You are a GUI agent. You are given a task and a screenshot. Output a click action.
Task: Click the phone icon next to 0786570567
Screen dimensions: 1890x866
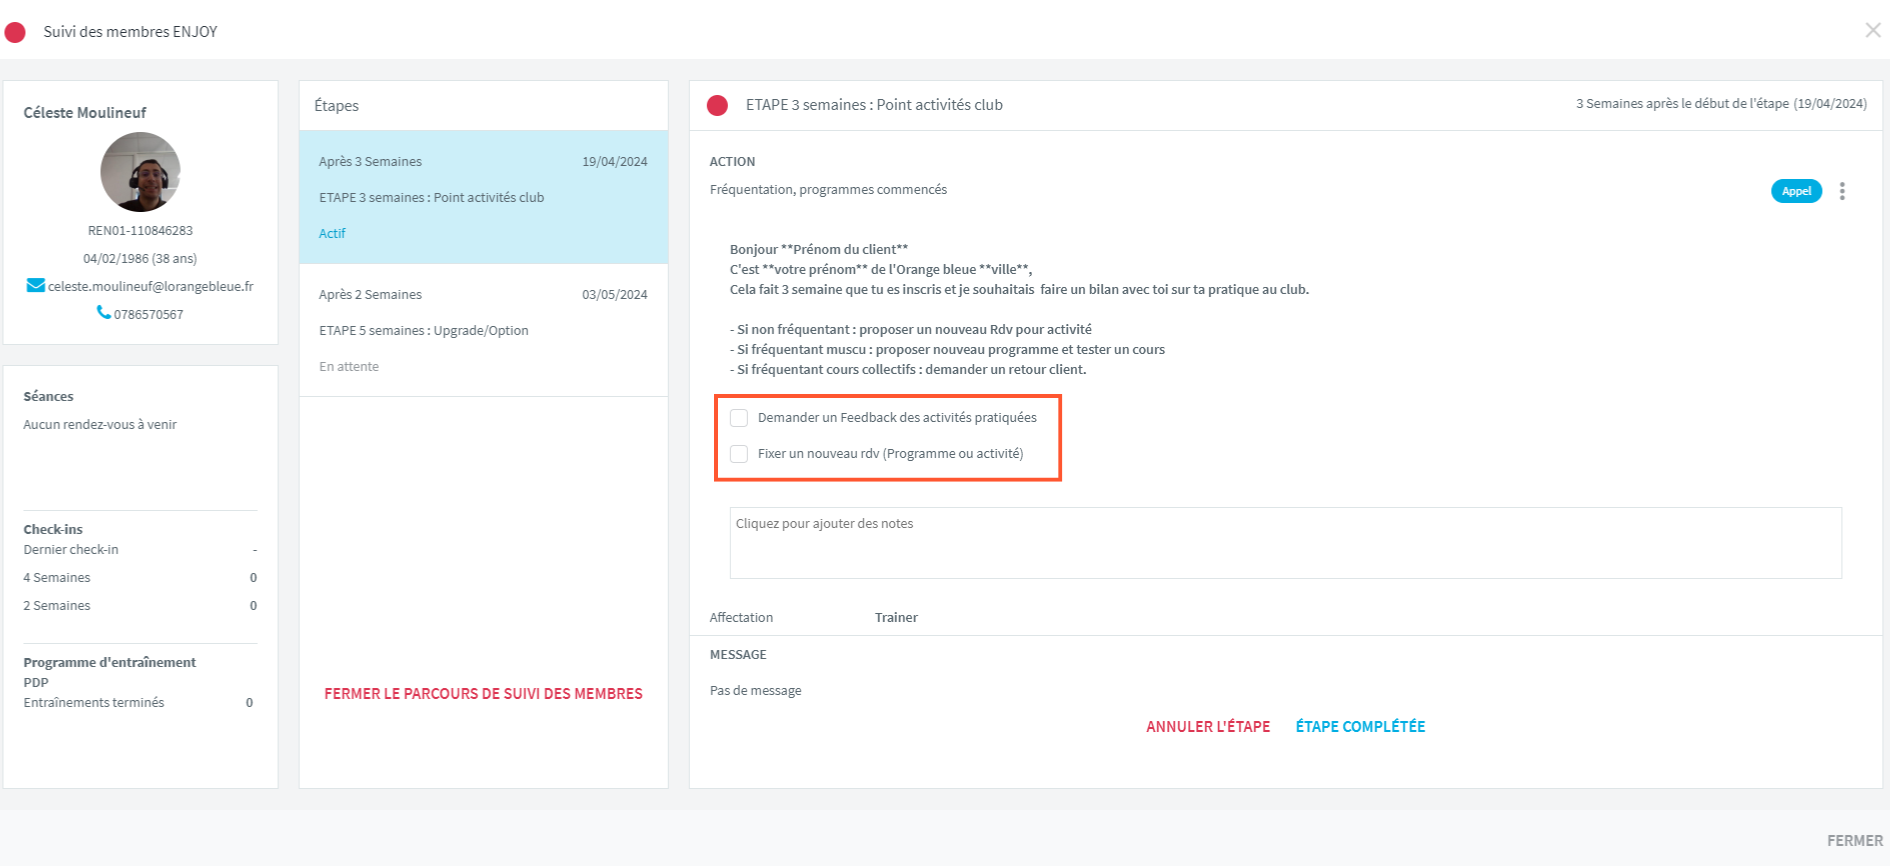coord(104,313)
